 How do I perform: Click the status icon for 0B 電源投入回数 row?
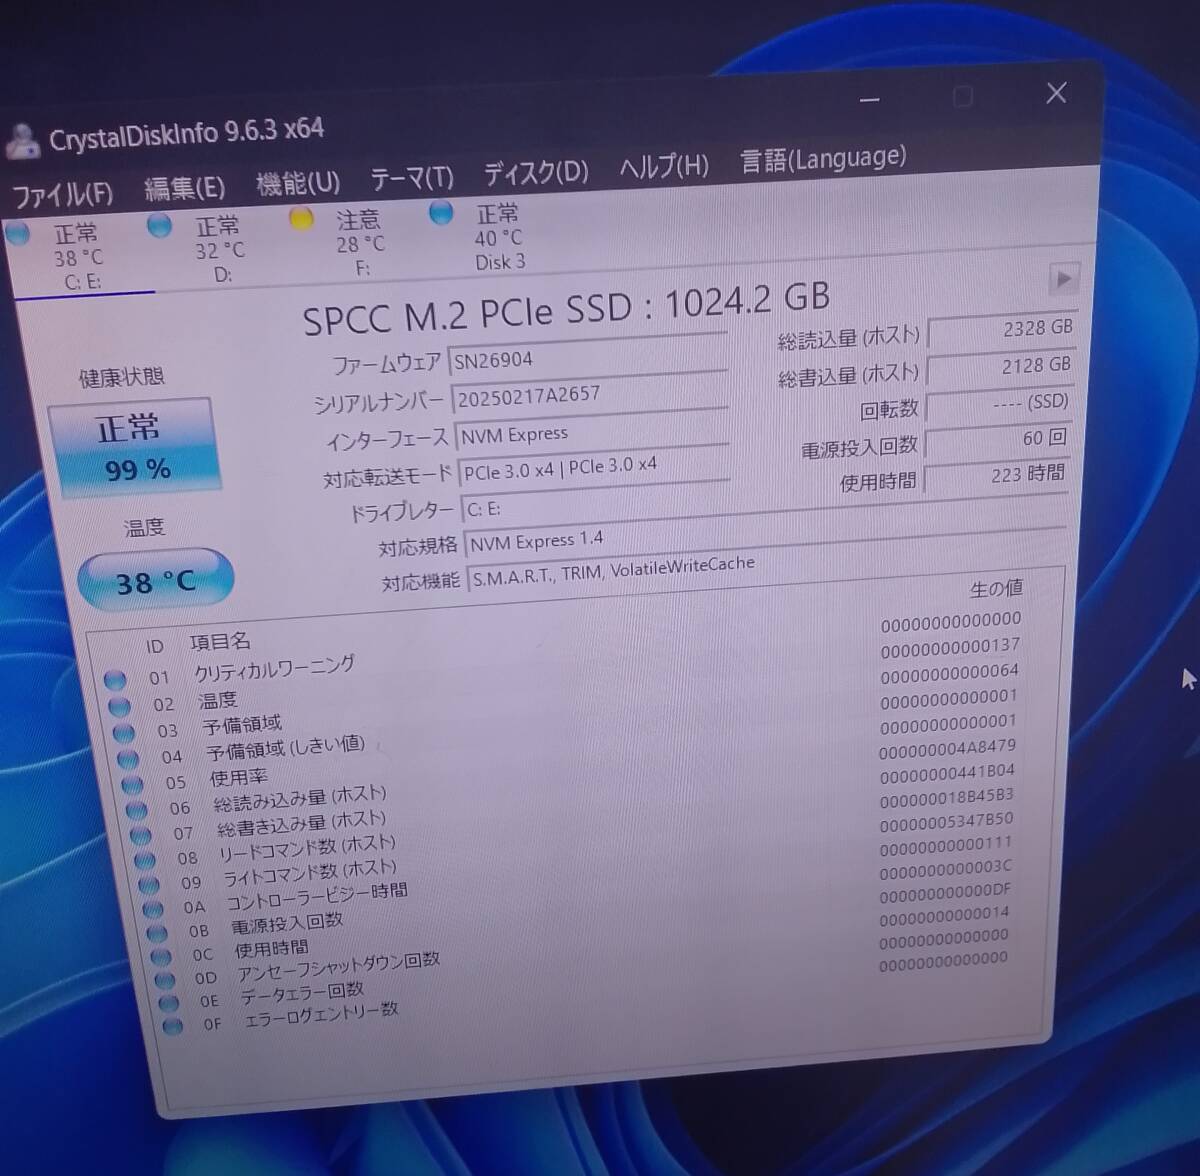click(x=158, y=933)
